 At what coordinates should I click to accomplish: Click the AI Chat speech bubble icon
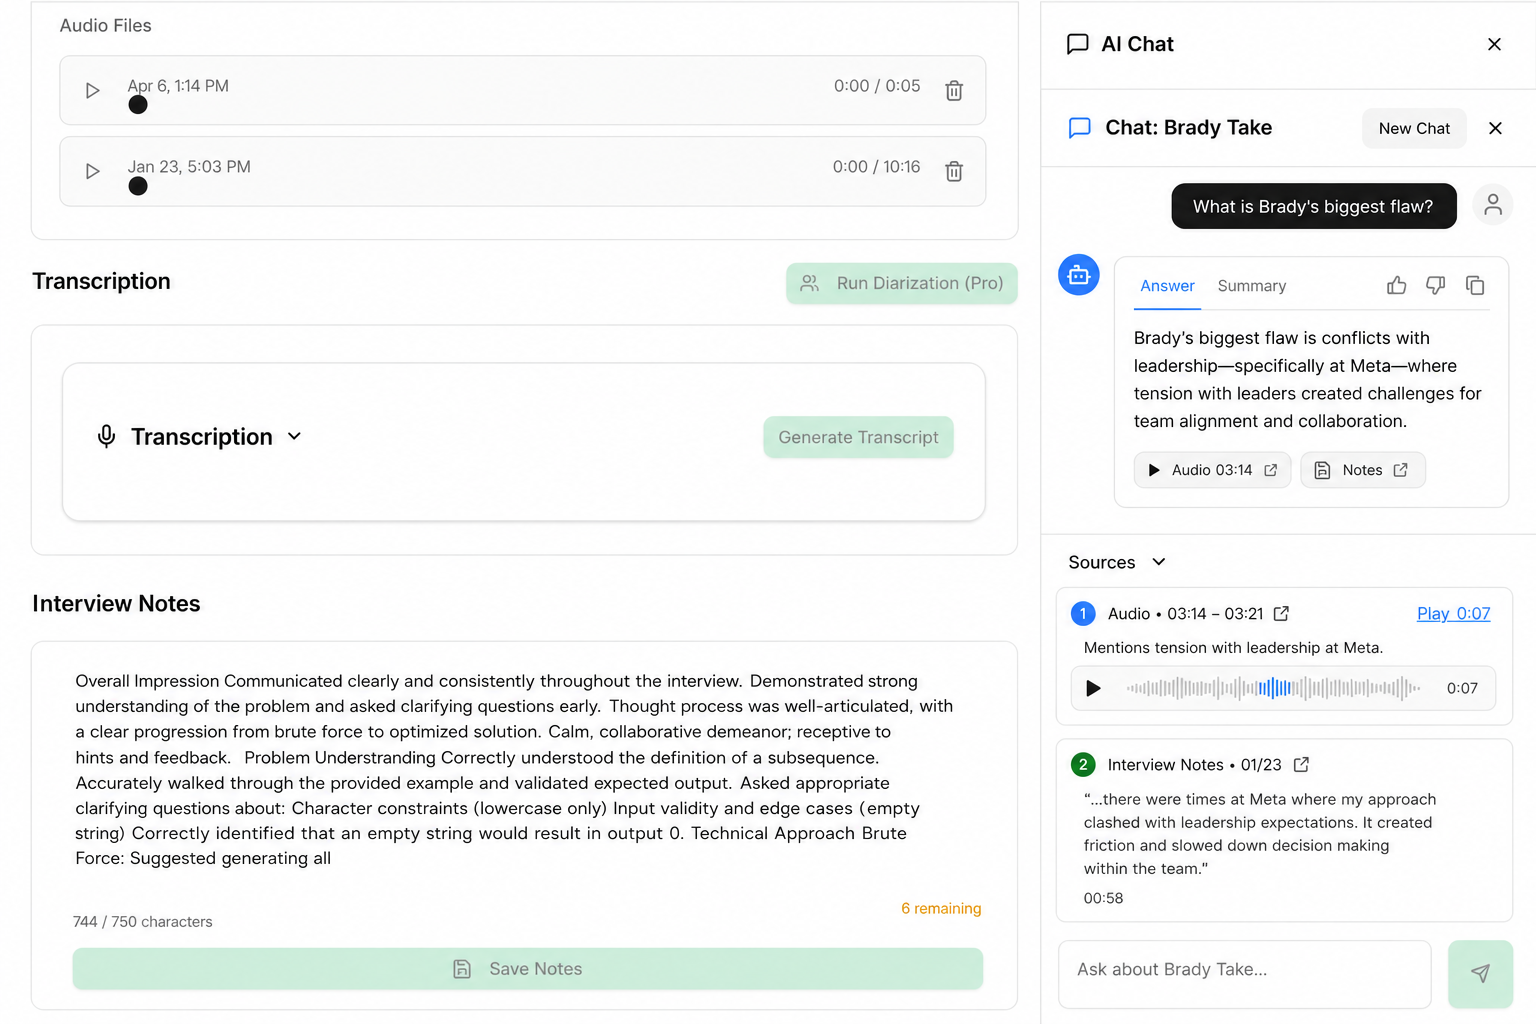pyautogui.click(x=1078, y=44)
